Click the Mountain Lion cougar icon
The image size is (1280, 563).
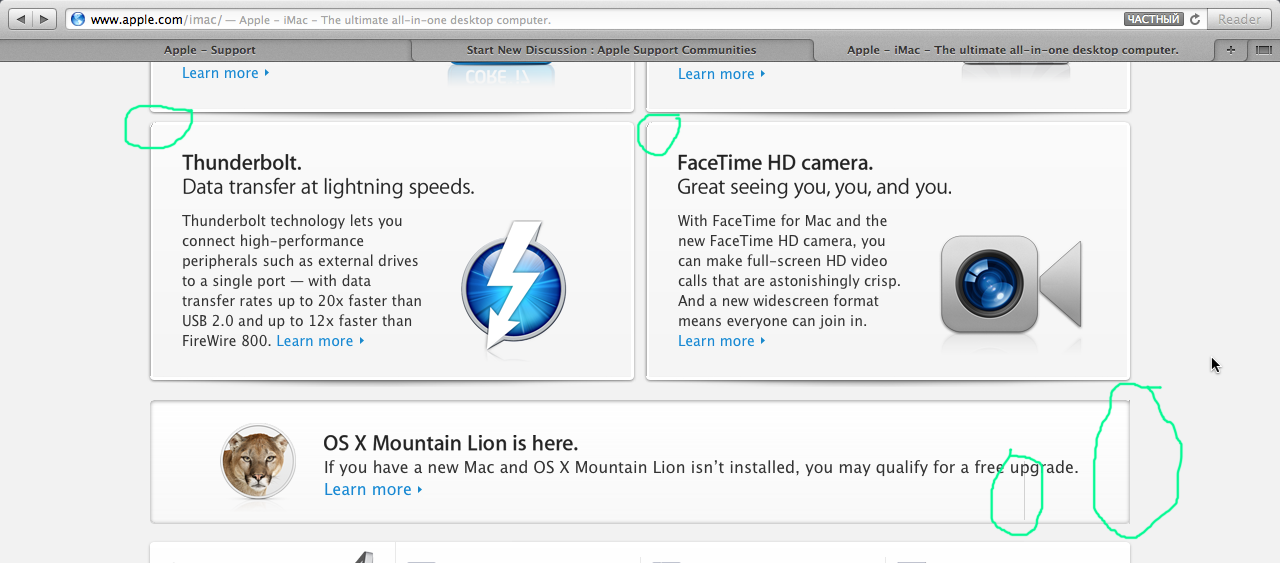[x=258, y=461]
